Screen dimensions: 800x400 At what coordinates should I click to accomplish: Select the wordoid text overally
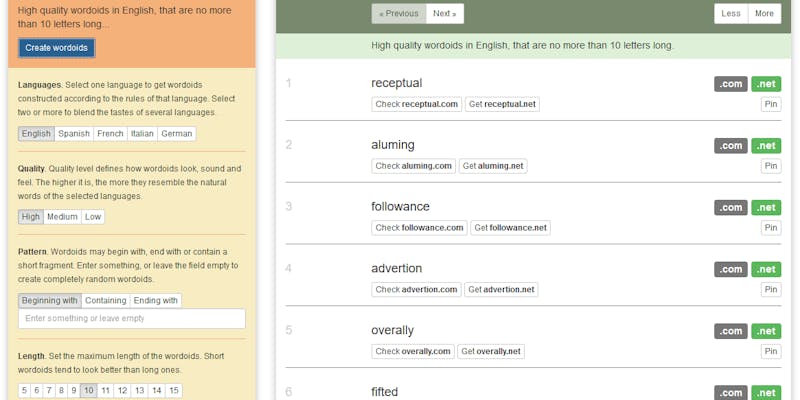(x=392, y=330)
